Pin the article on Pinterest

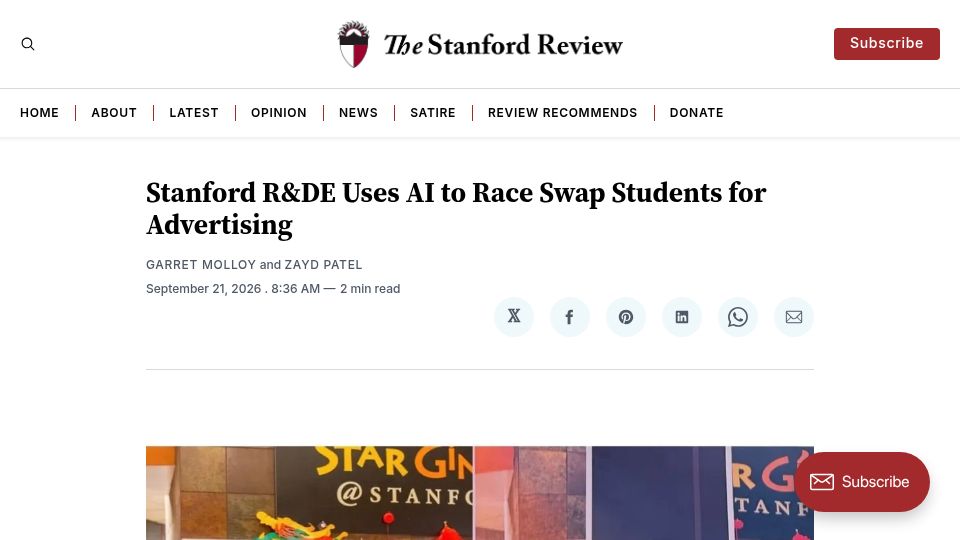coord(626,317)
